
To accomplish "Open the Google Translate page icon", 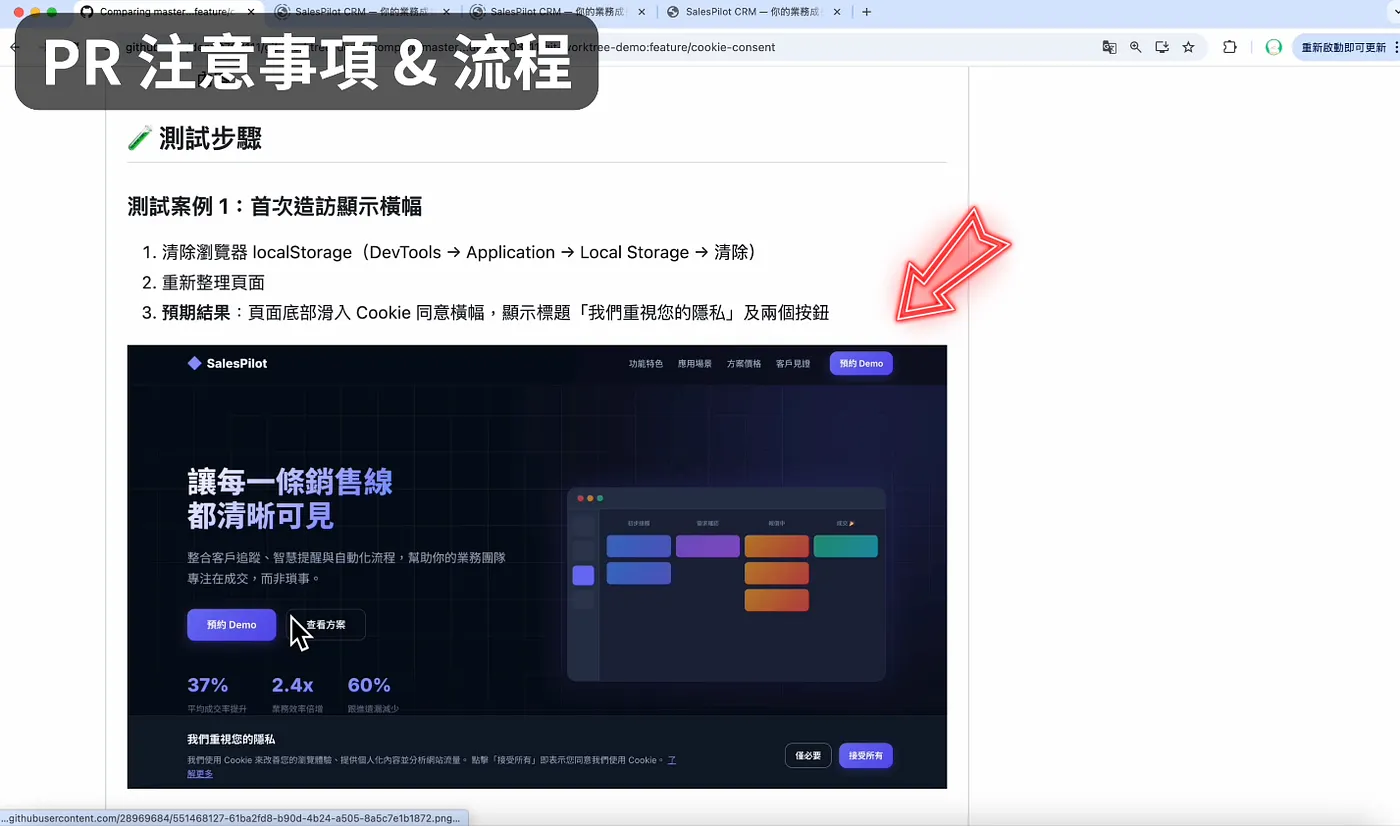I will pyautogui.click(x=1109, y=47).
